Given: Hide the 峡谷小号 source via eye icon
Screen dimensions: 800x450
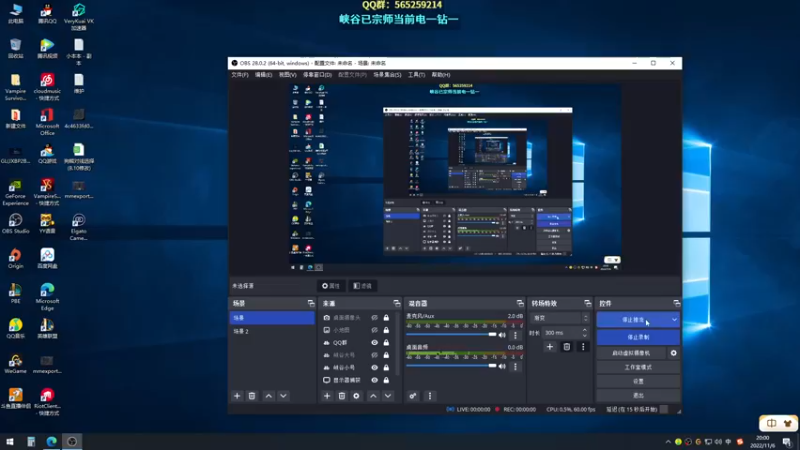Looking at the screenshot, I should [x=374, y=367].
